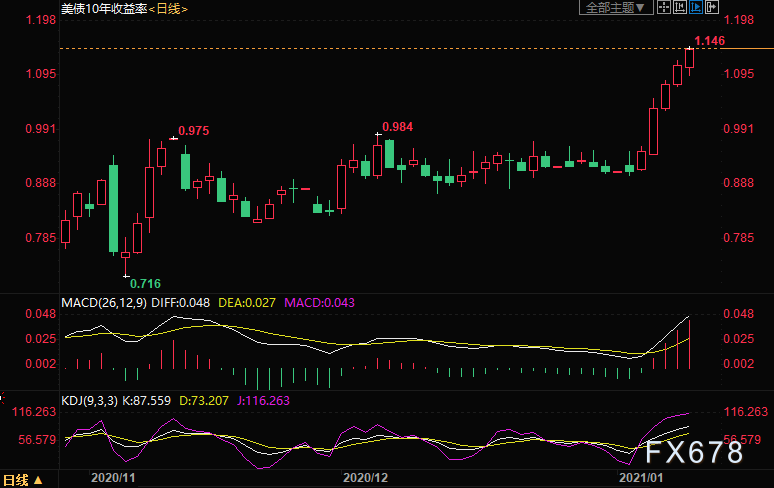Click the 2020/12 date axis label
The image size is (774, 488).
coord(365,478)
